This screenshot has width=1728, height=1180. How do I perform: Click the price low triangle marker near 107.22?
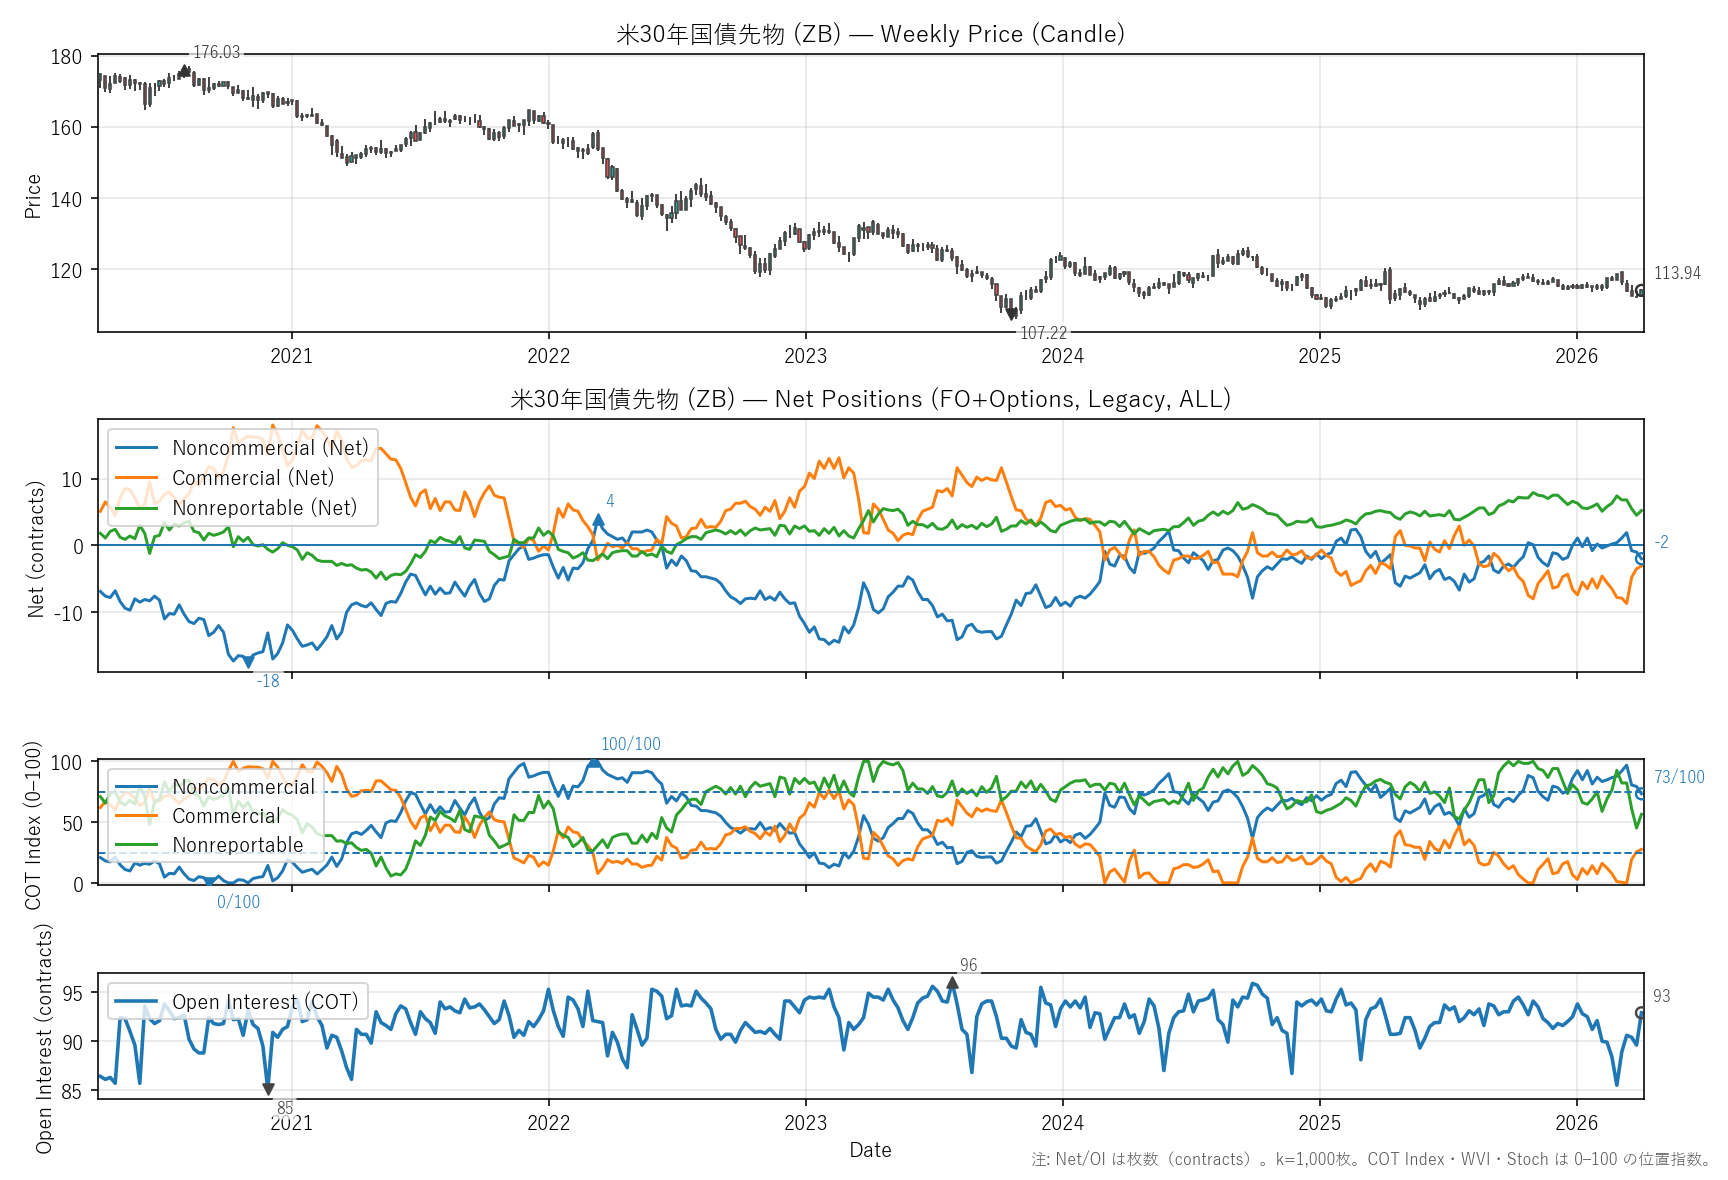tap(1012, 314)
